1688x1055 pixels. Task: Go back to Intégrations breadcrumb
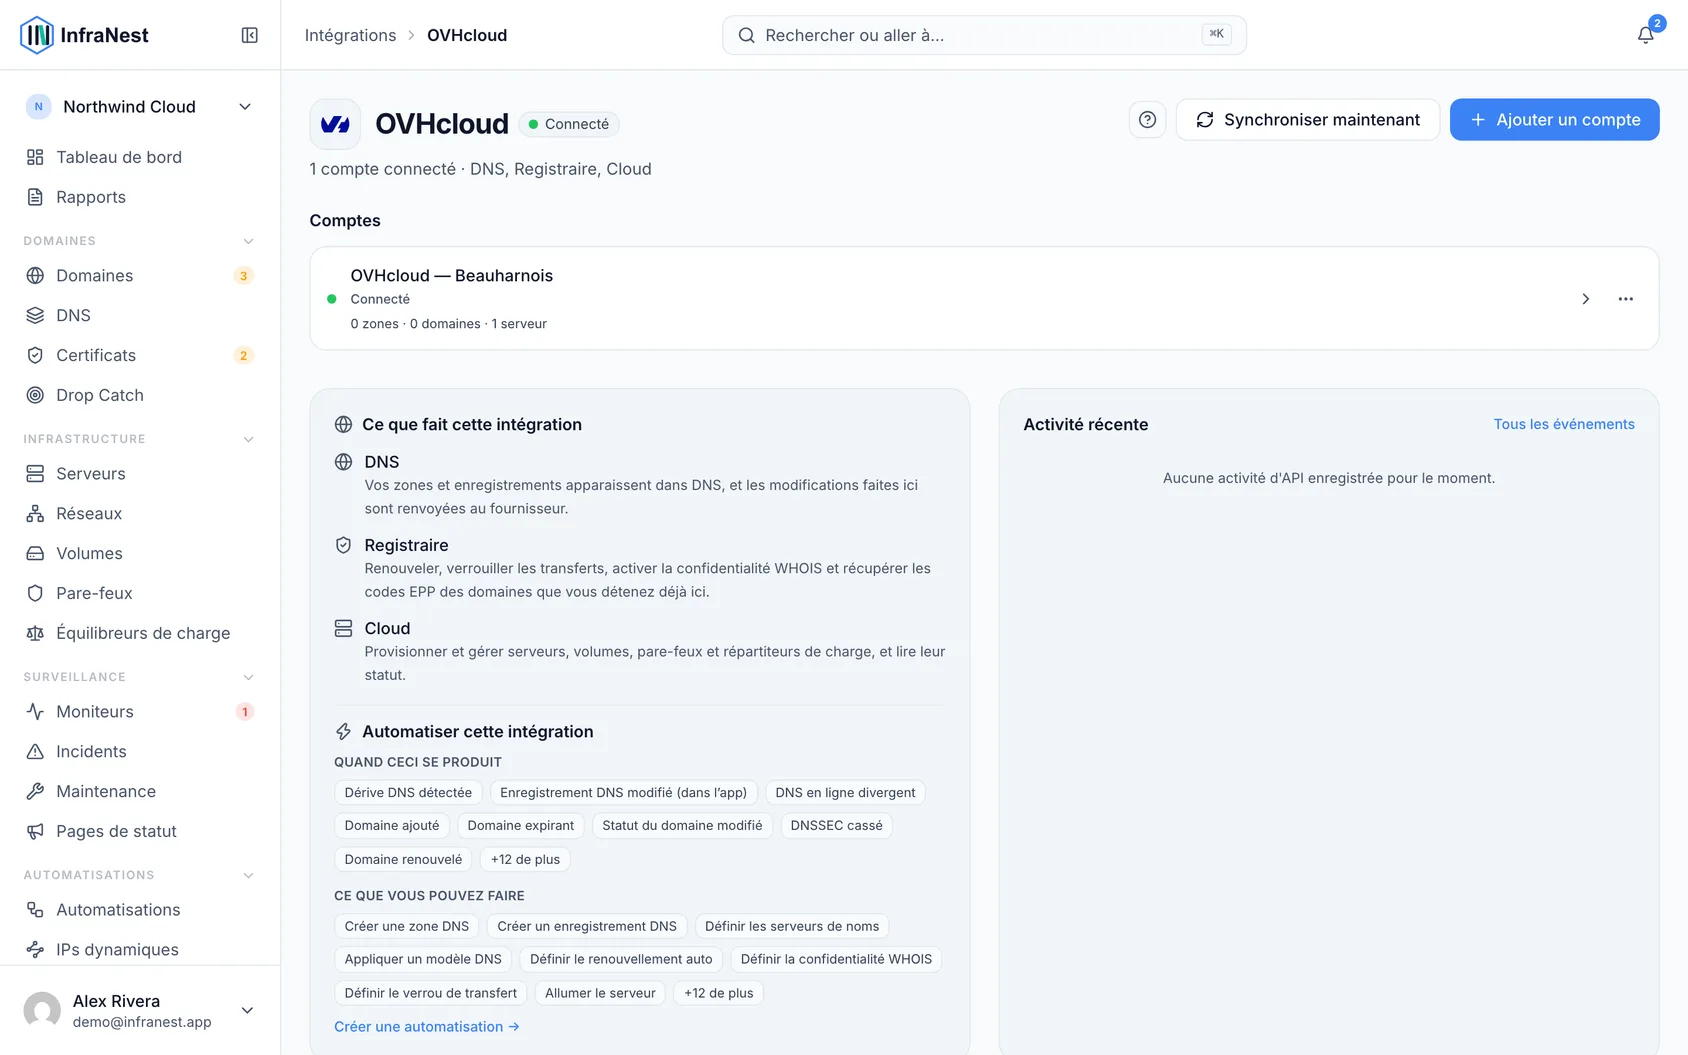pyautogui.click(x=350, y=35)
